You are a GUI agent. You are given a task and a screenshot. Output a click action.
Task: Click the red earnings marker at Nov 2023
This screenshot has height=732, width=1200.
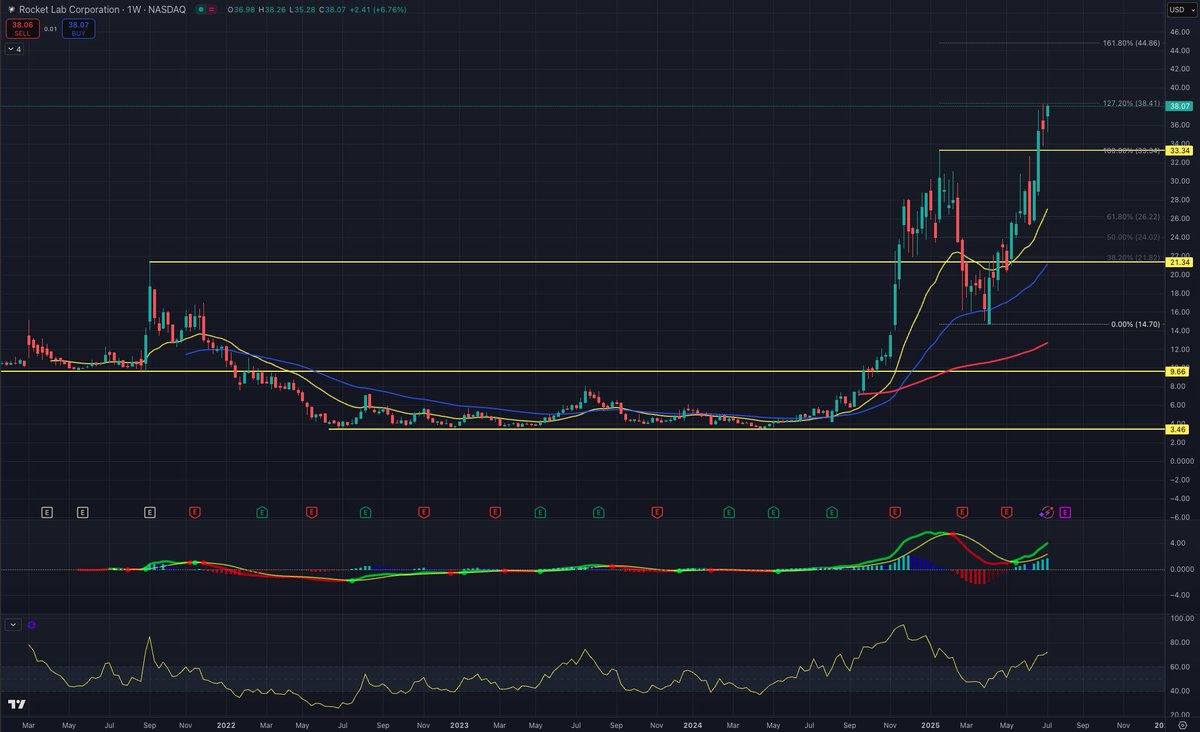[657, 512]
